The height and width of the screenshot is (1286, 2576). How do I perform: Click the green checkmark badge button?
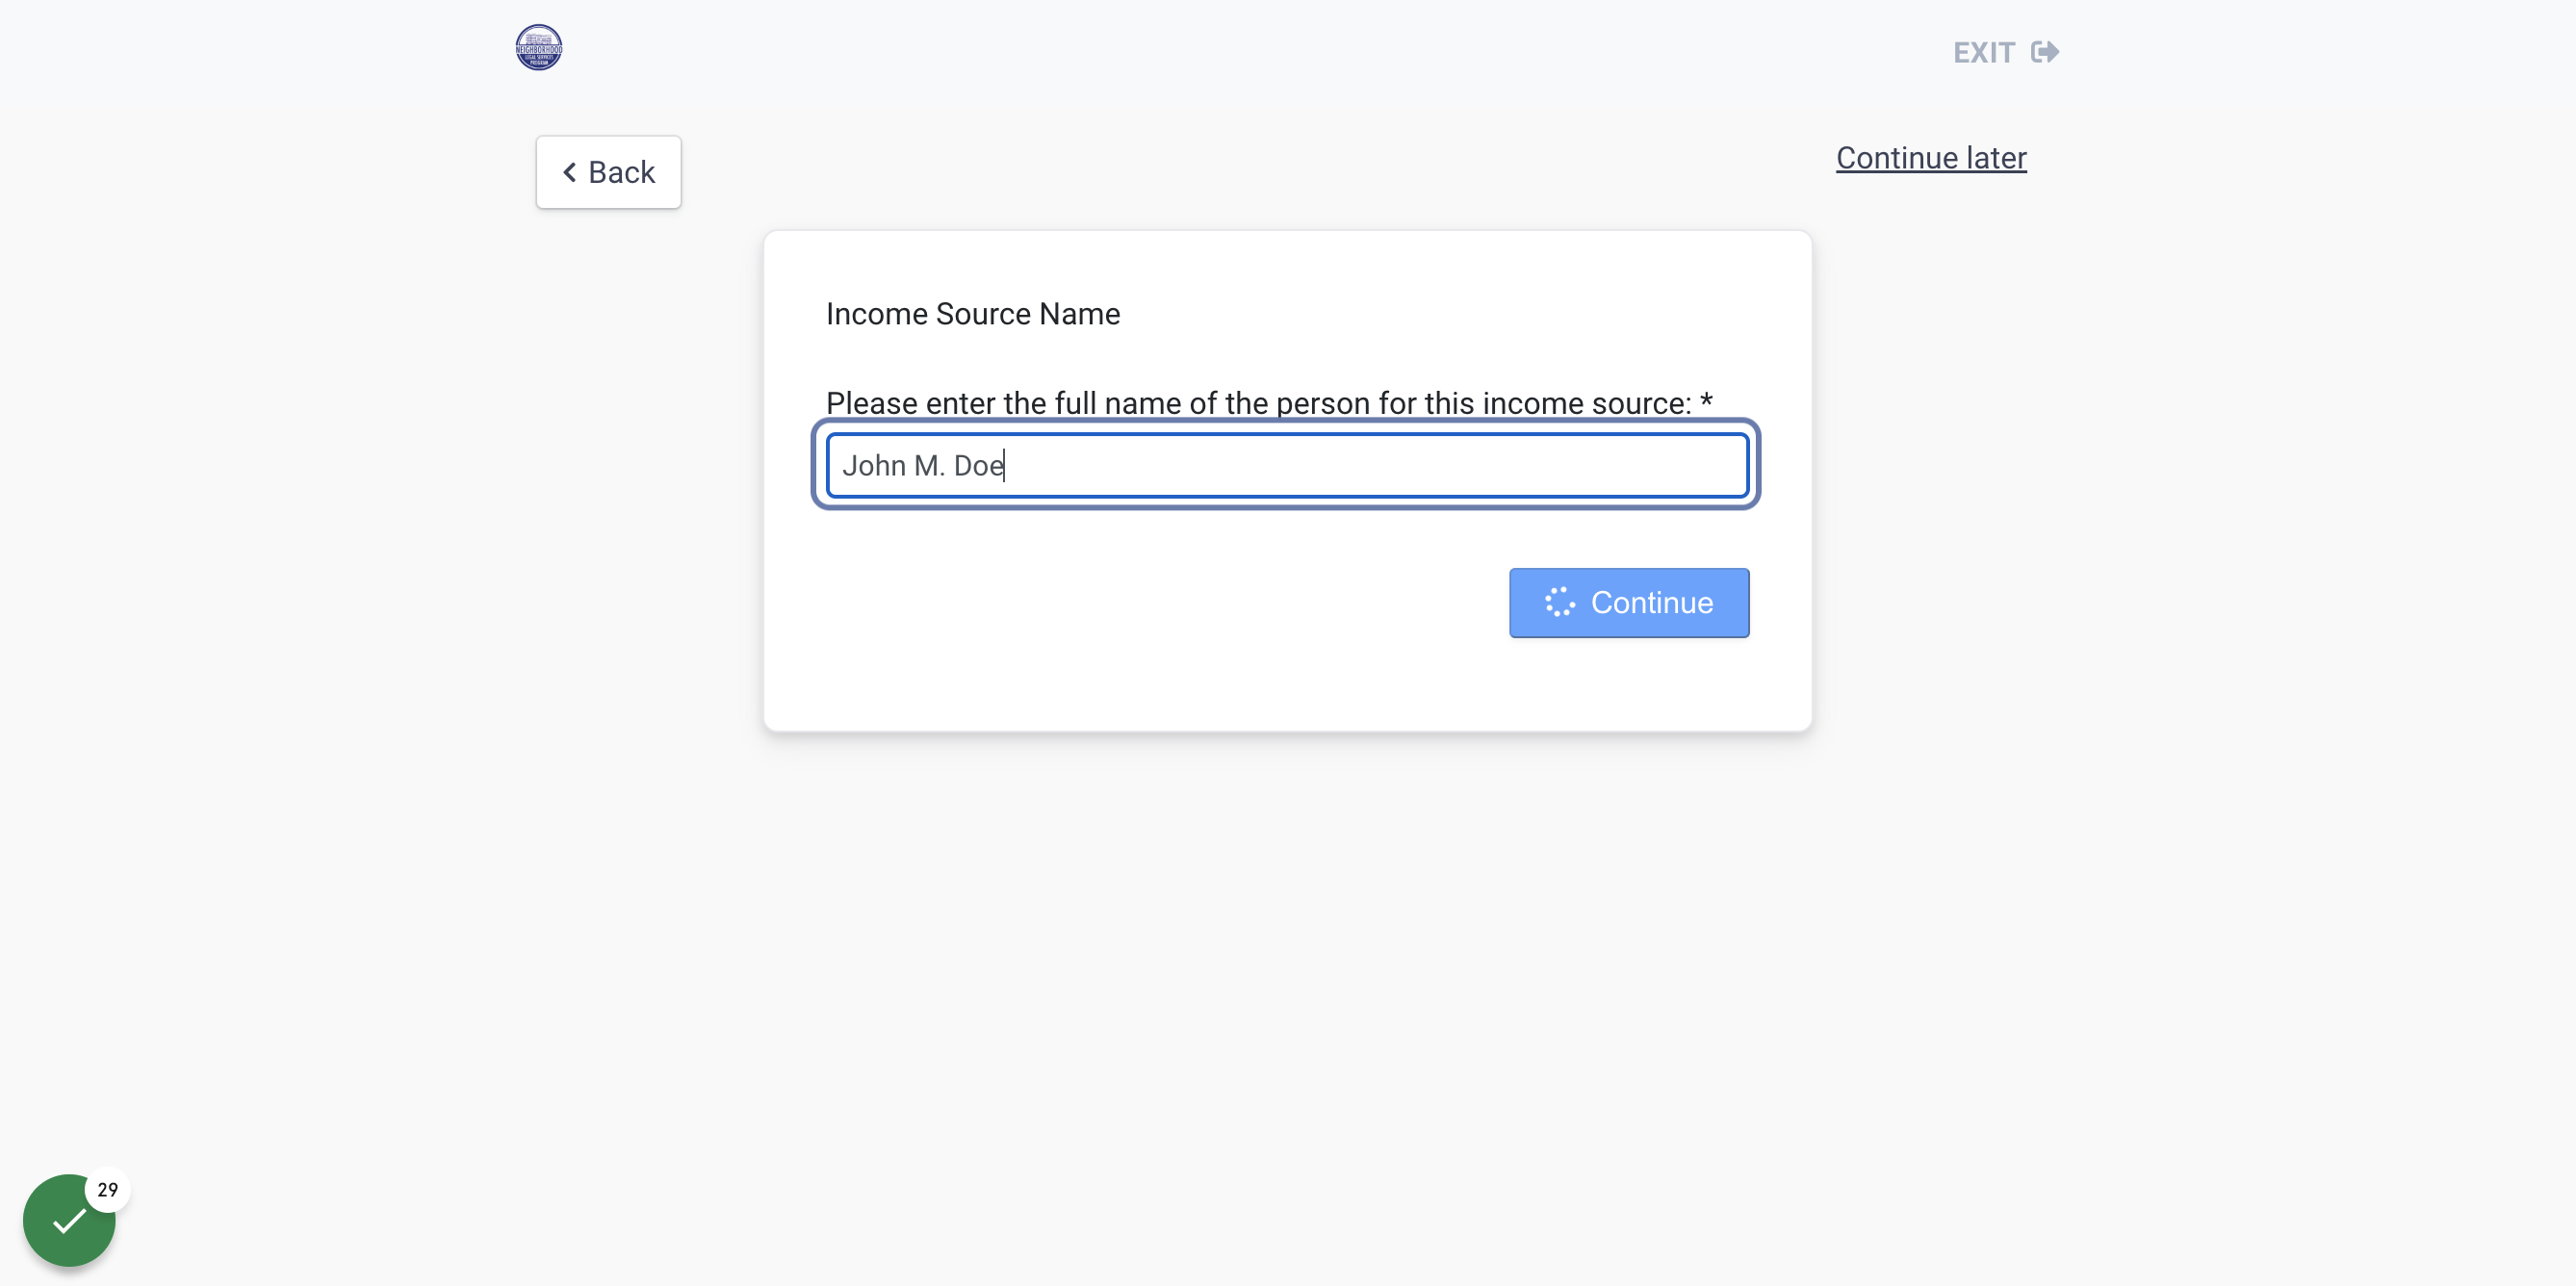[x=69, y=1220]
